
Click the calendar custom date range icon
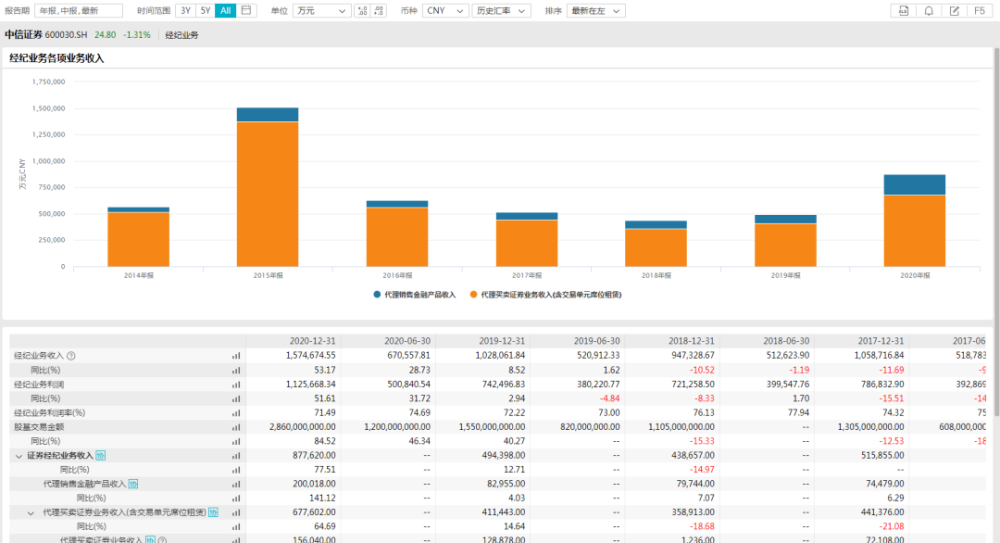[x=247, y=11]
